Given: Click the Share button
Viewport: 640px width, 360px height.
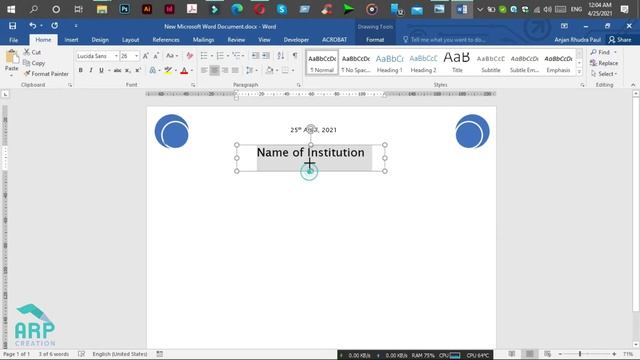Looking at the screenshot, I should [620, 40].
